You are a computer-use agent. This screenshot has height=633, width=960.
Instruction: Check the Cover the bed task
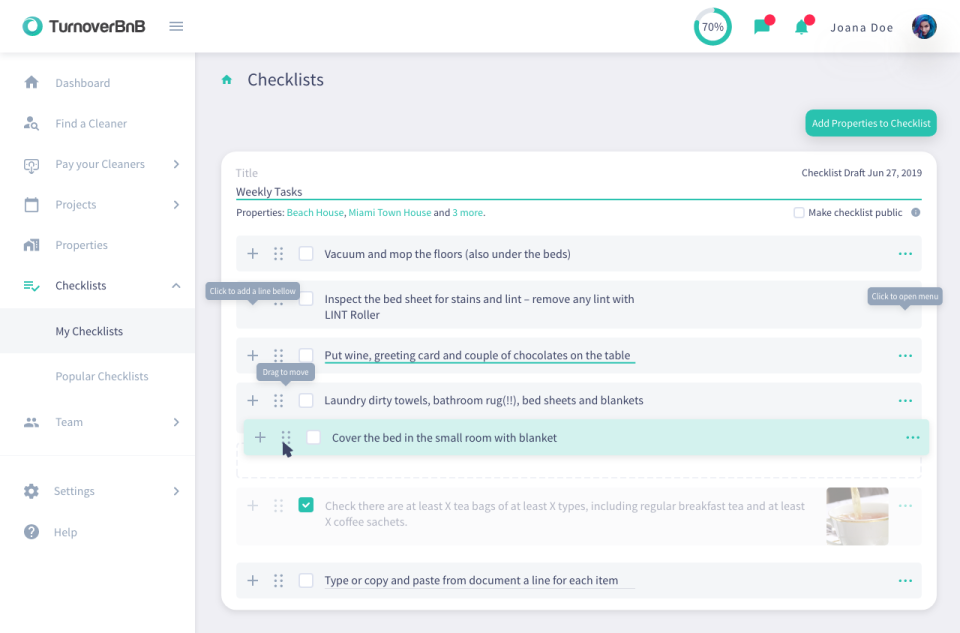pos(313,437)
